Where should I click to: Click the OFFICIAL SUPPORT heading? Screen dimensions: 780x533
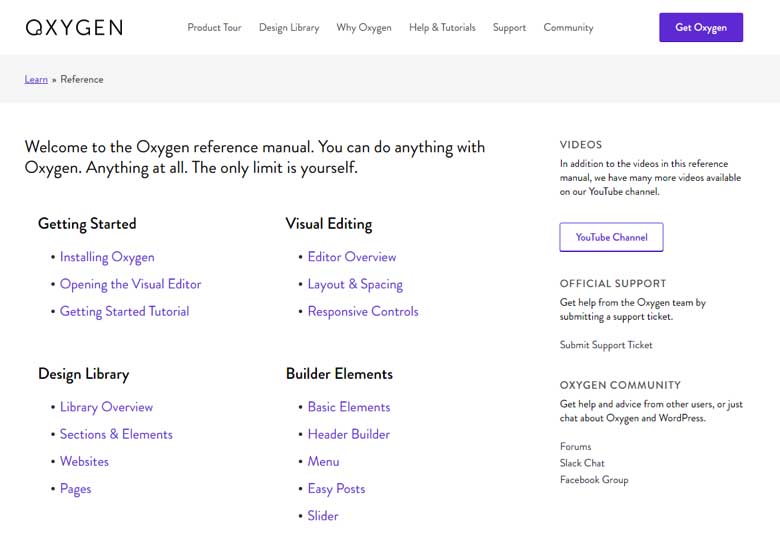click(x=613, y=284)
